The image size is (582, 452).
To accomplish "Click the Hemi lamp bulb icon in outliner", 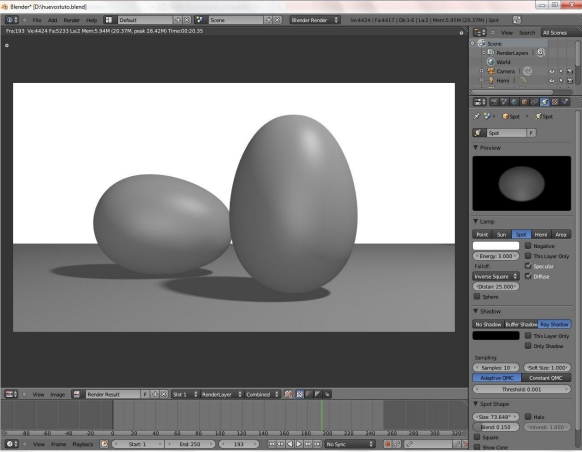I will 491,81.
